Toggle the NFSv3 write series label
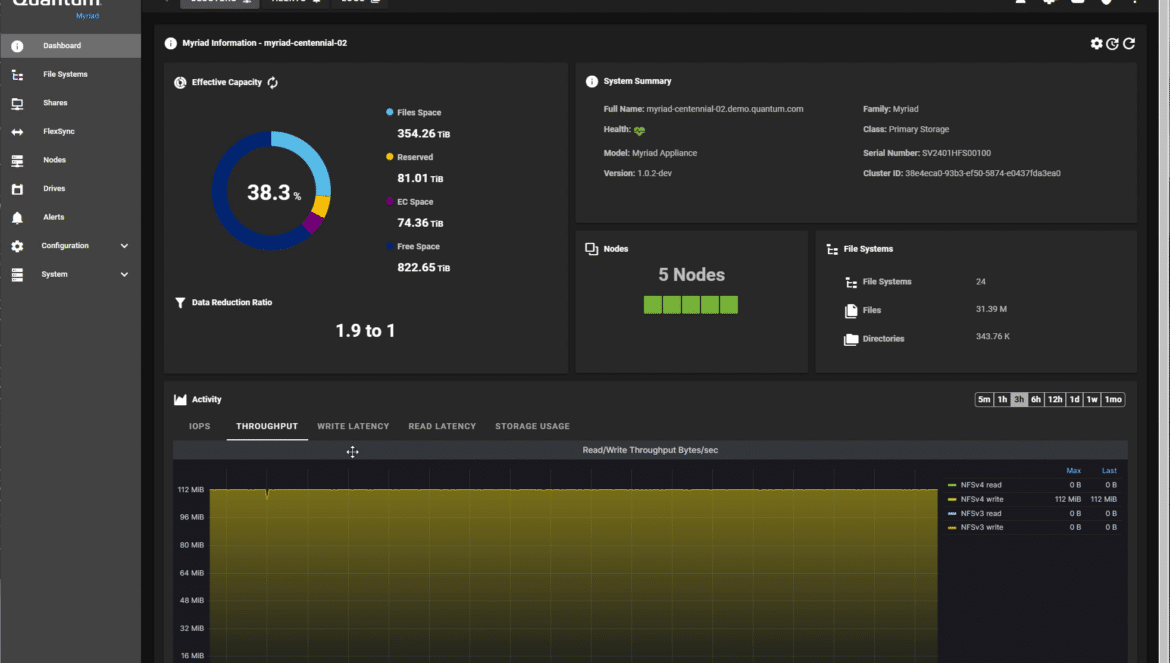 pos(982,527)
